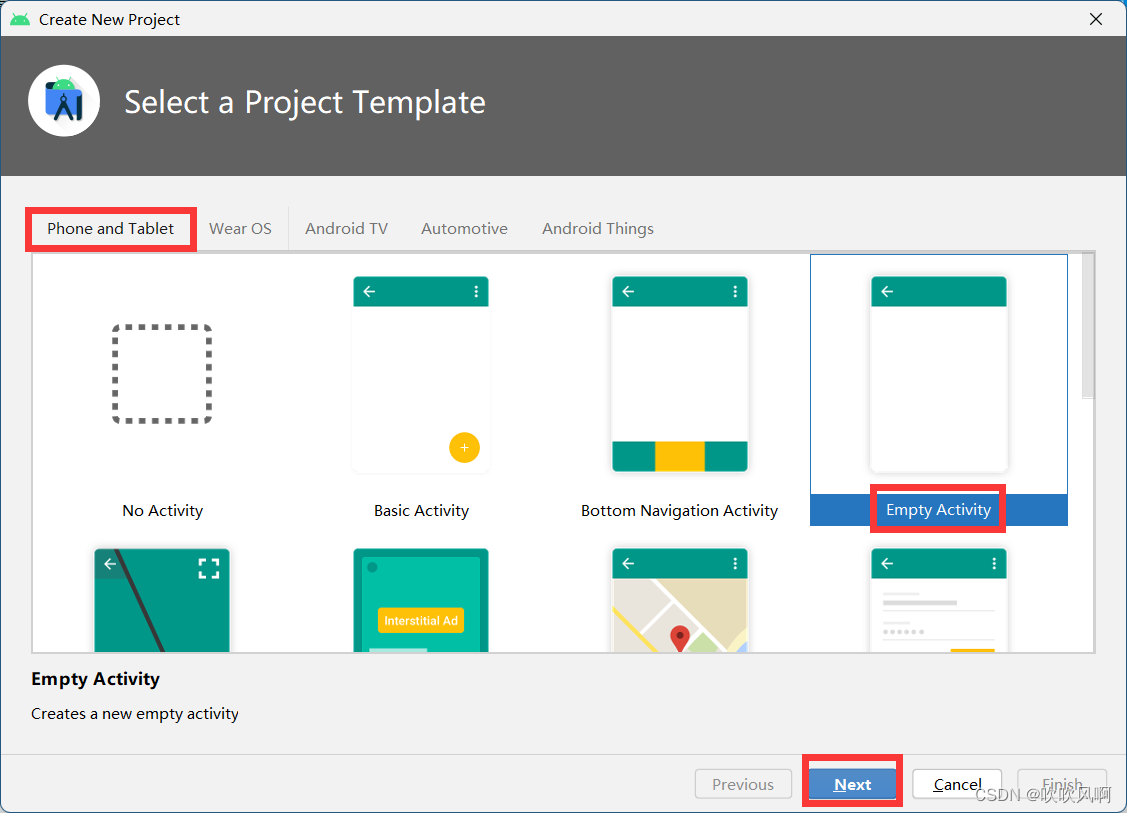This screenshot has height=813, width=1127.
Task: Click the Finish button
Action: pyautogui.click(x=1062, y=784)
